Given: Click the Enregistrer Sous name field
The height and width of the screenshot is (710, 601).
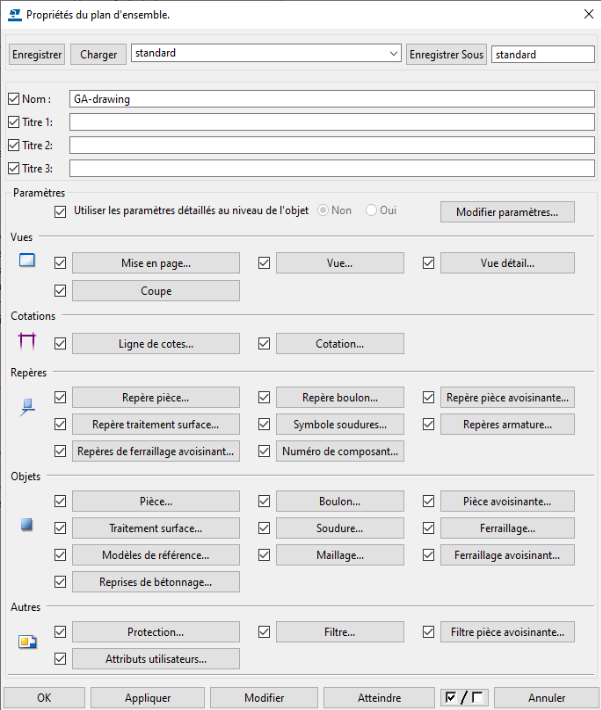Looking at the screenshot, I should point(542,54).
